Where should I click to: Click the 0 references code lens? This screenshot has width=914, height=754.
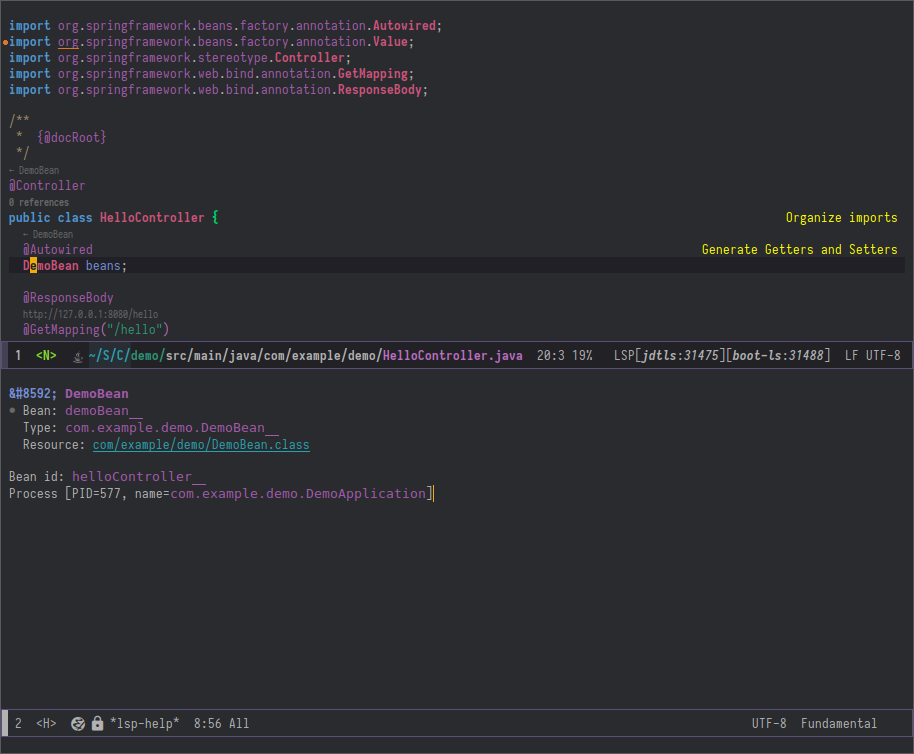pos(38,203)
